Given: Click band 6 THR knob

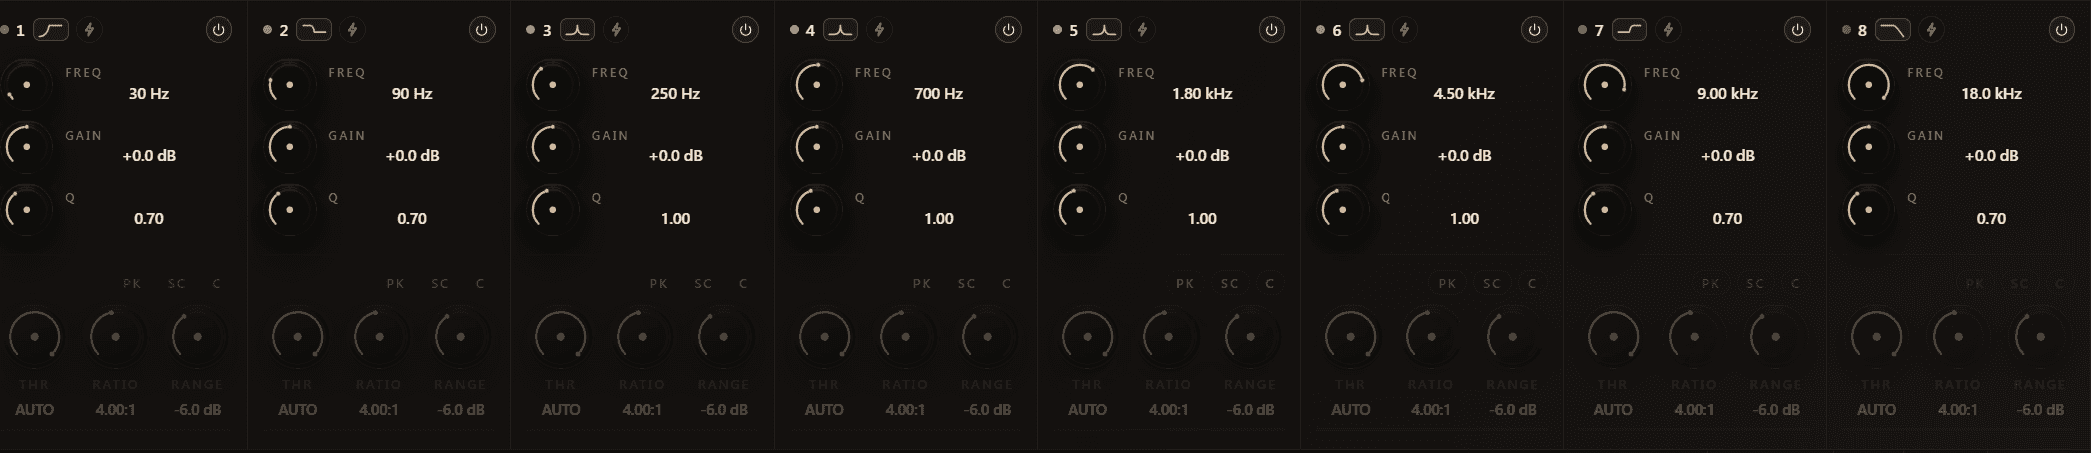Looking at the screenshot, I should pos(1351,337).
